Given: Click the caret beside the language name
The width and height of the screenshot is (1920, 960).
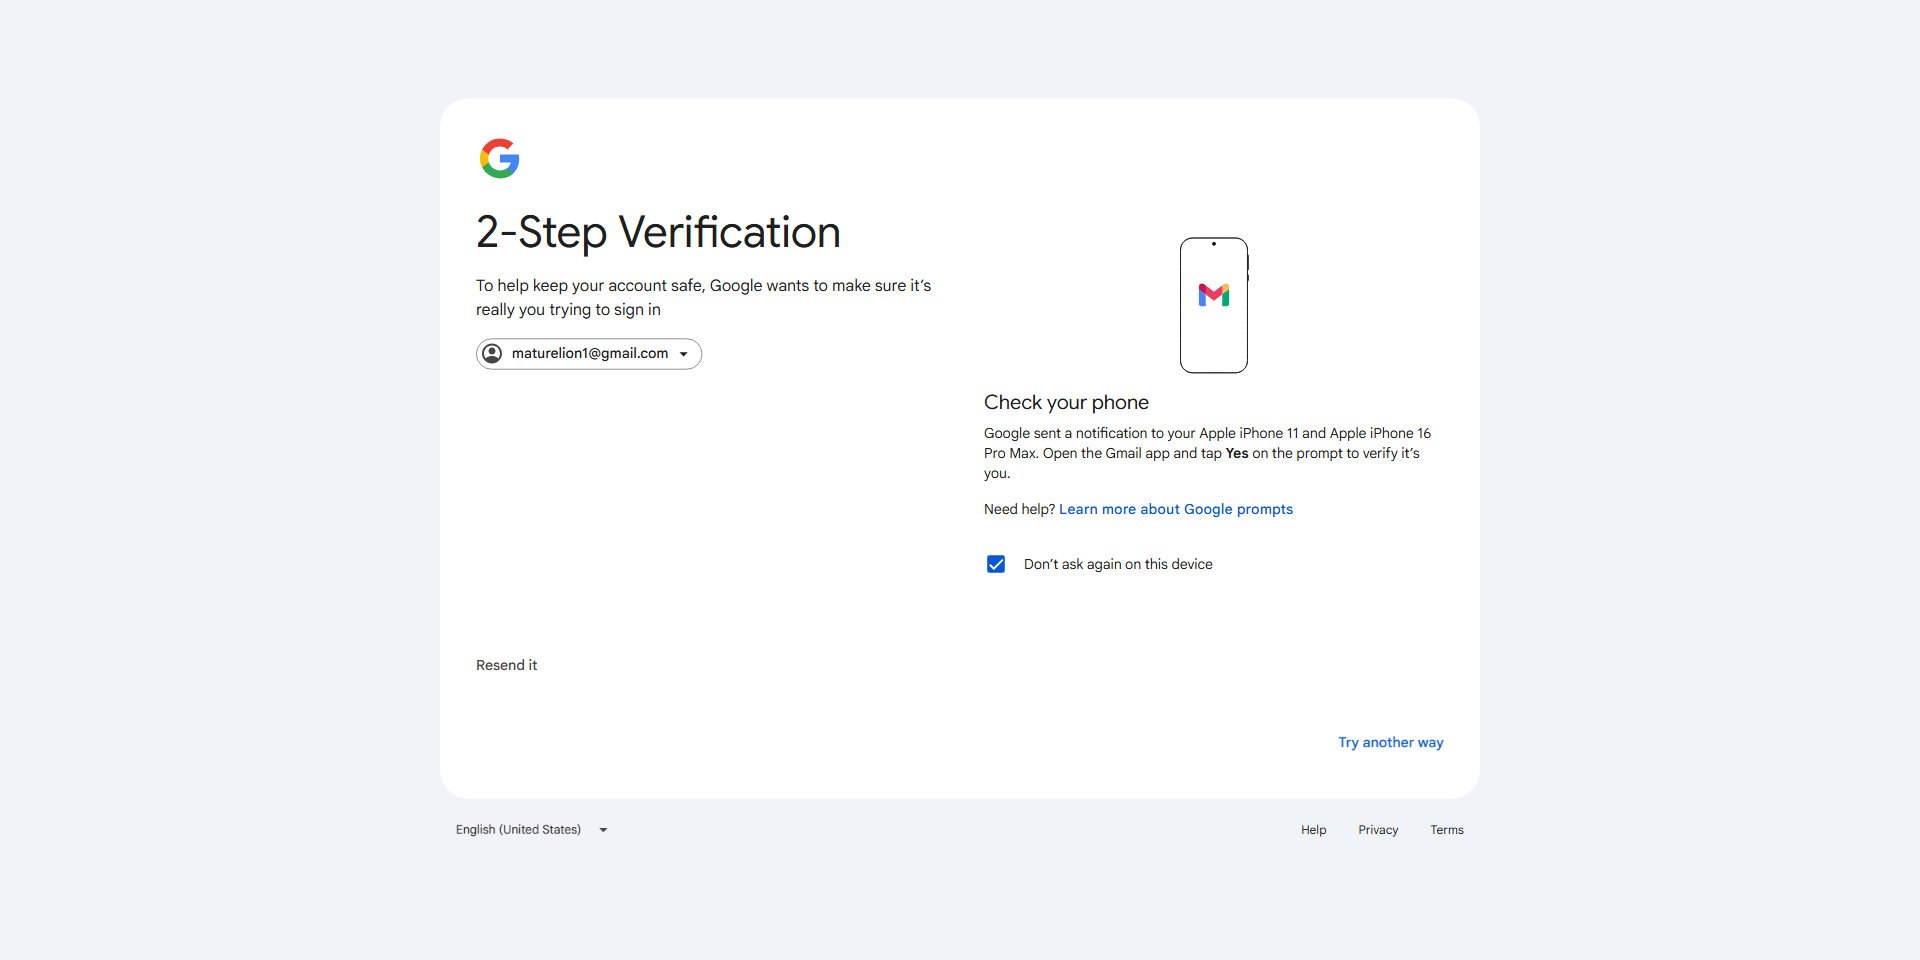Looking at the screenshot, I should (603, 830).
